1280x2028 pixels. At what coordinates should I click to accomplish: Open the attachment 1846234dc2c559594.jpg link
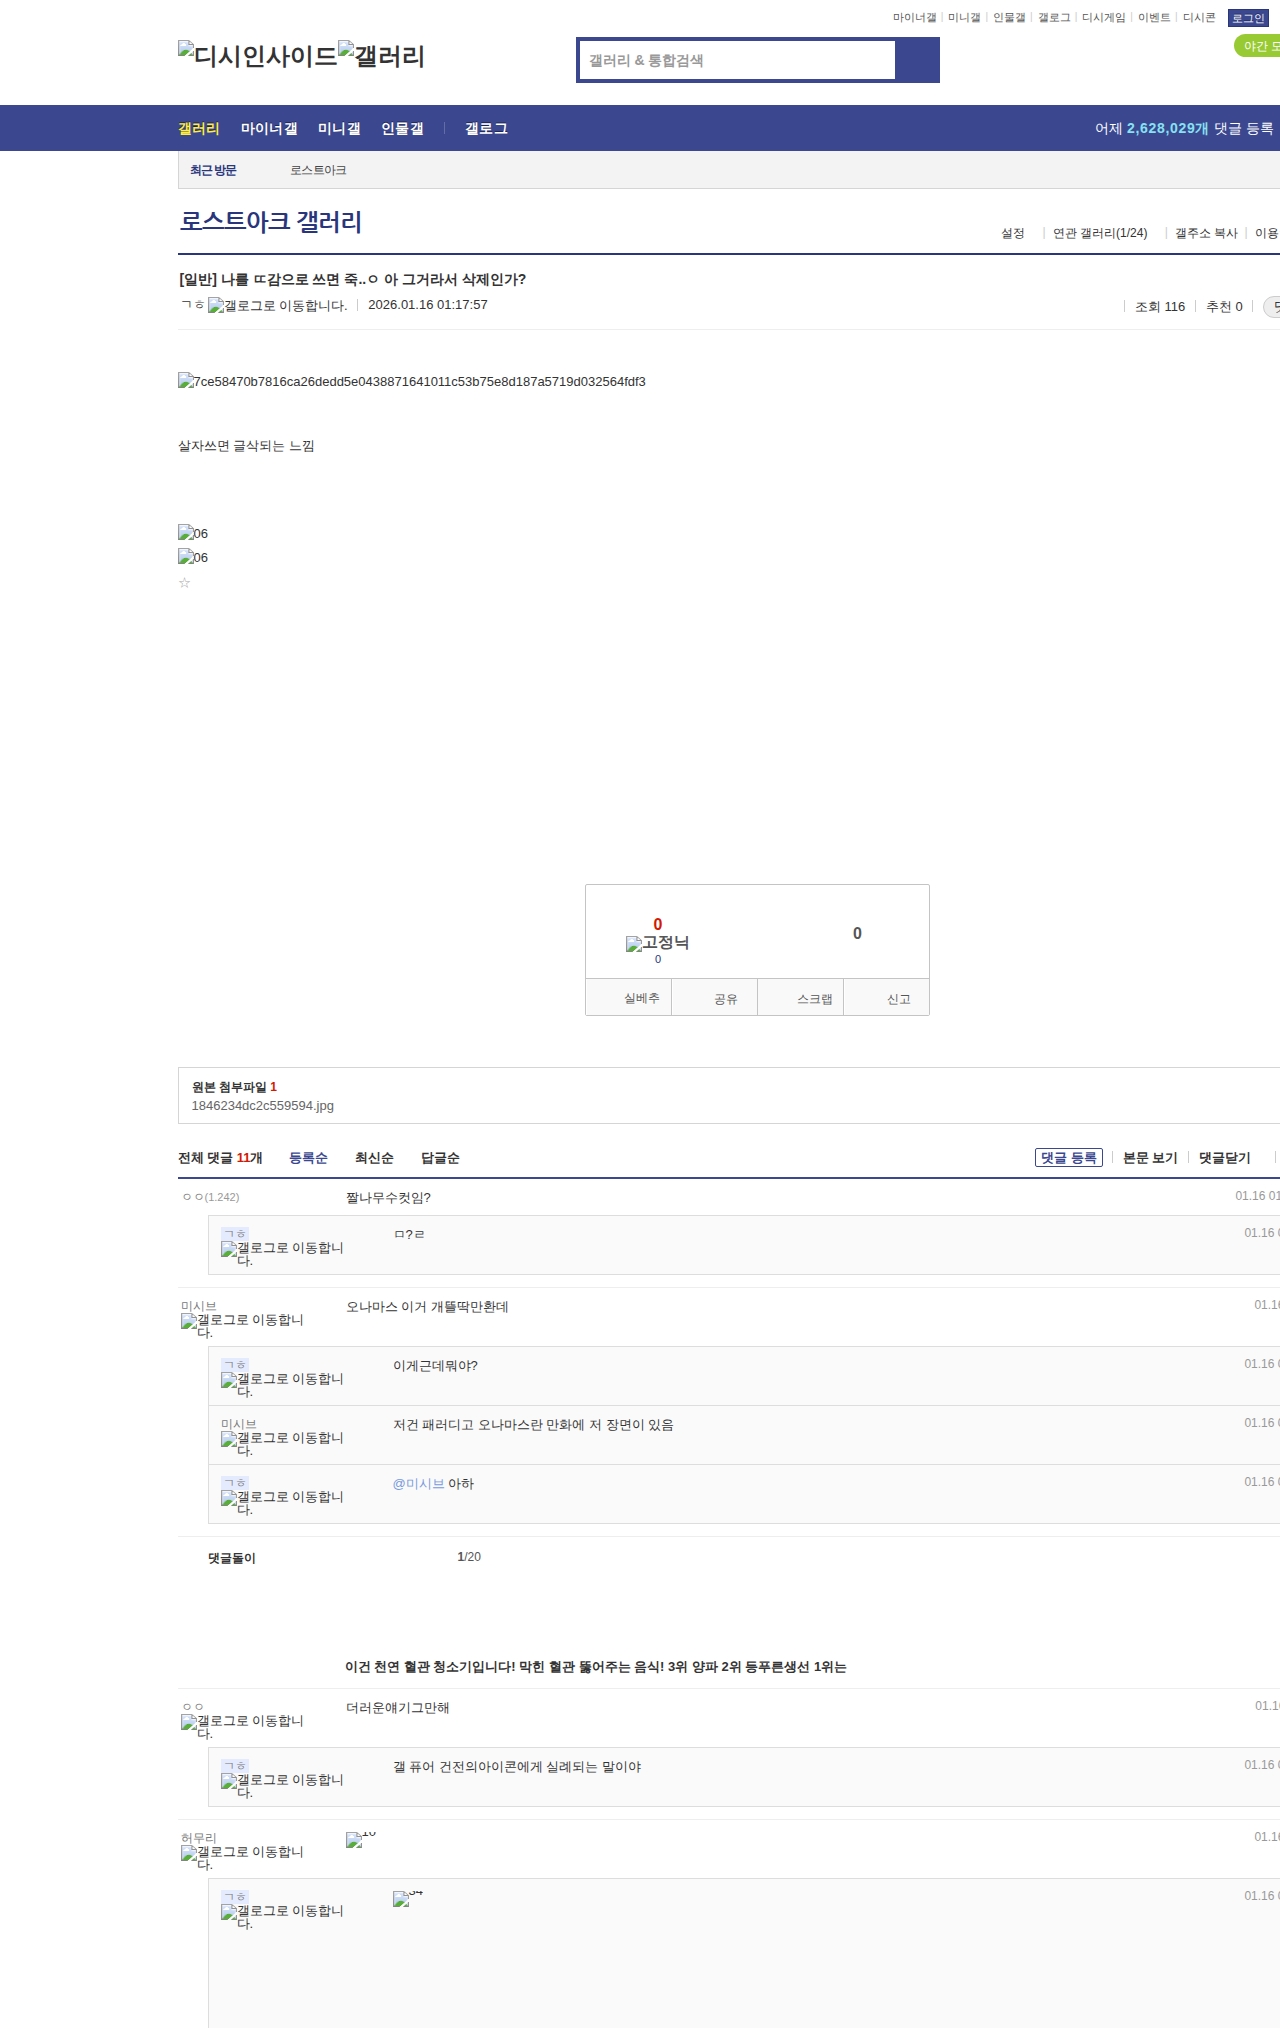(x=263, y=1106)
